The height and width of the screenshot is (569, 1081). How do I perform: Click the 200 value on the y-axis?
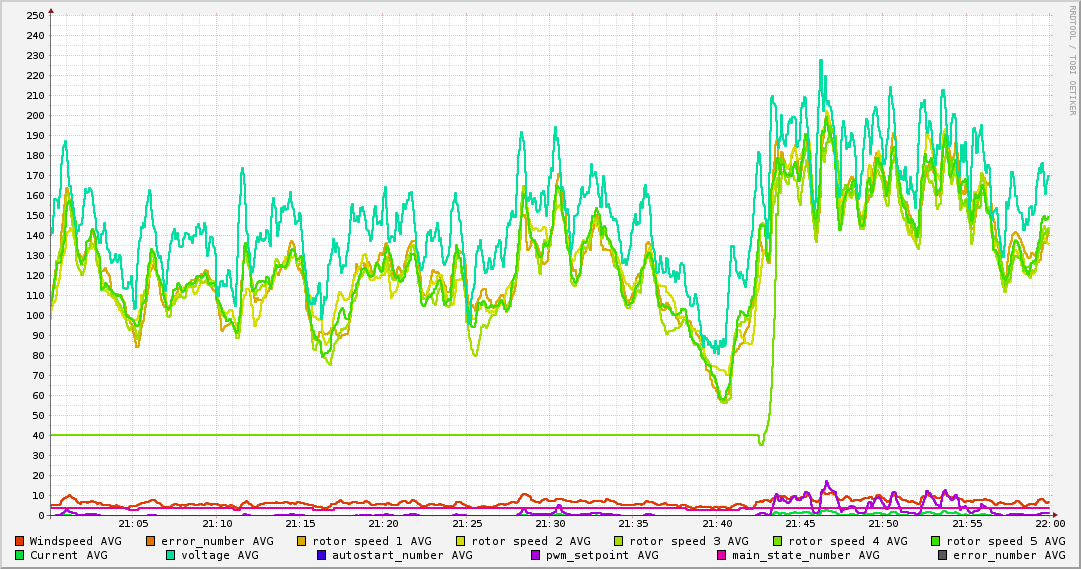pyautogui.click(x=34, y=115)
